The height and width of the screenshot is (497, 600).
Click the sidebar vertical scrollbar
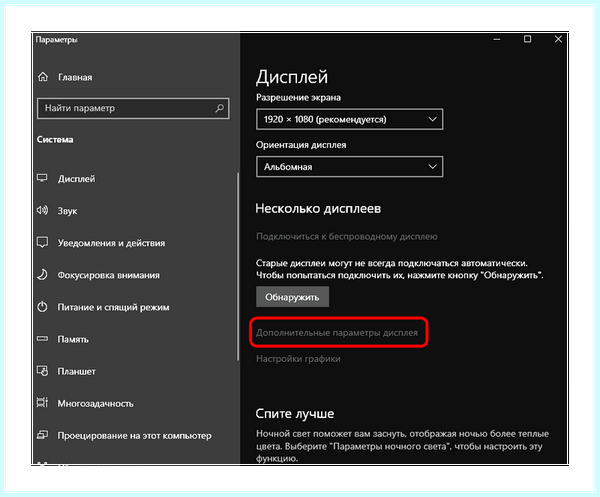tap(238, 266)
